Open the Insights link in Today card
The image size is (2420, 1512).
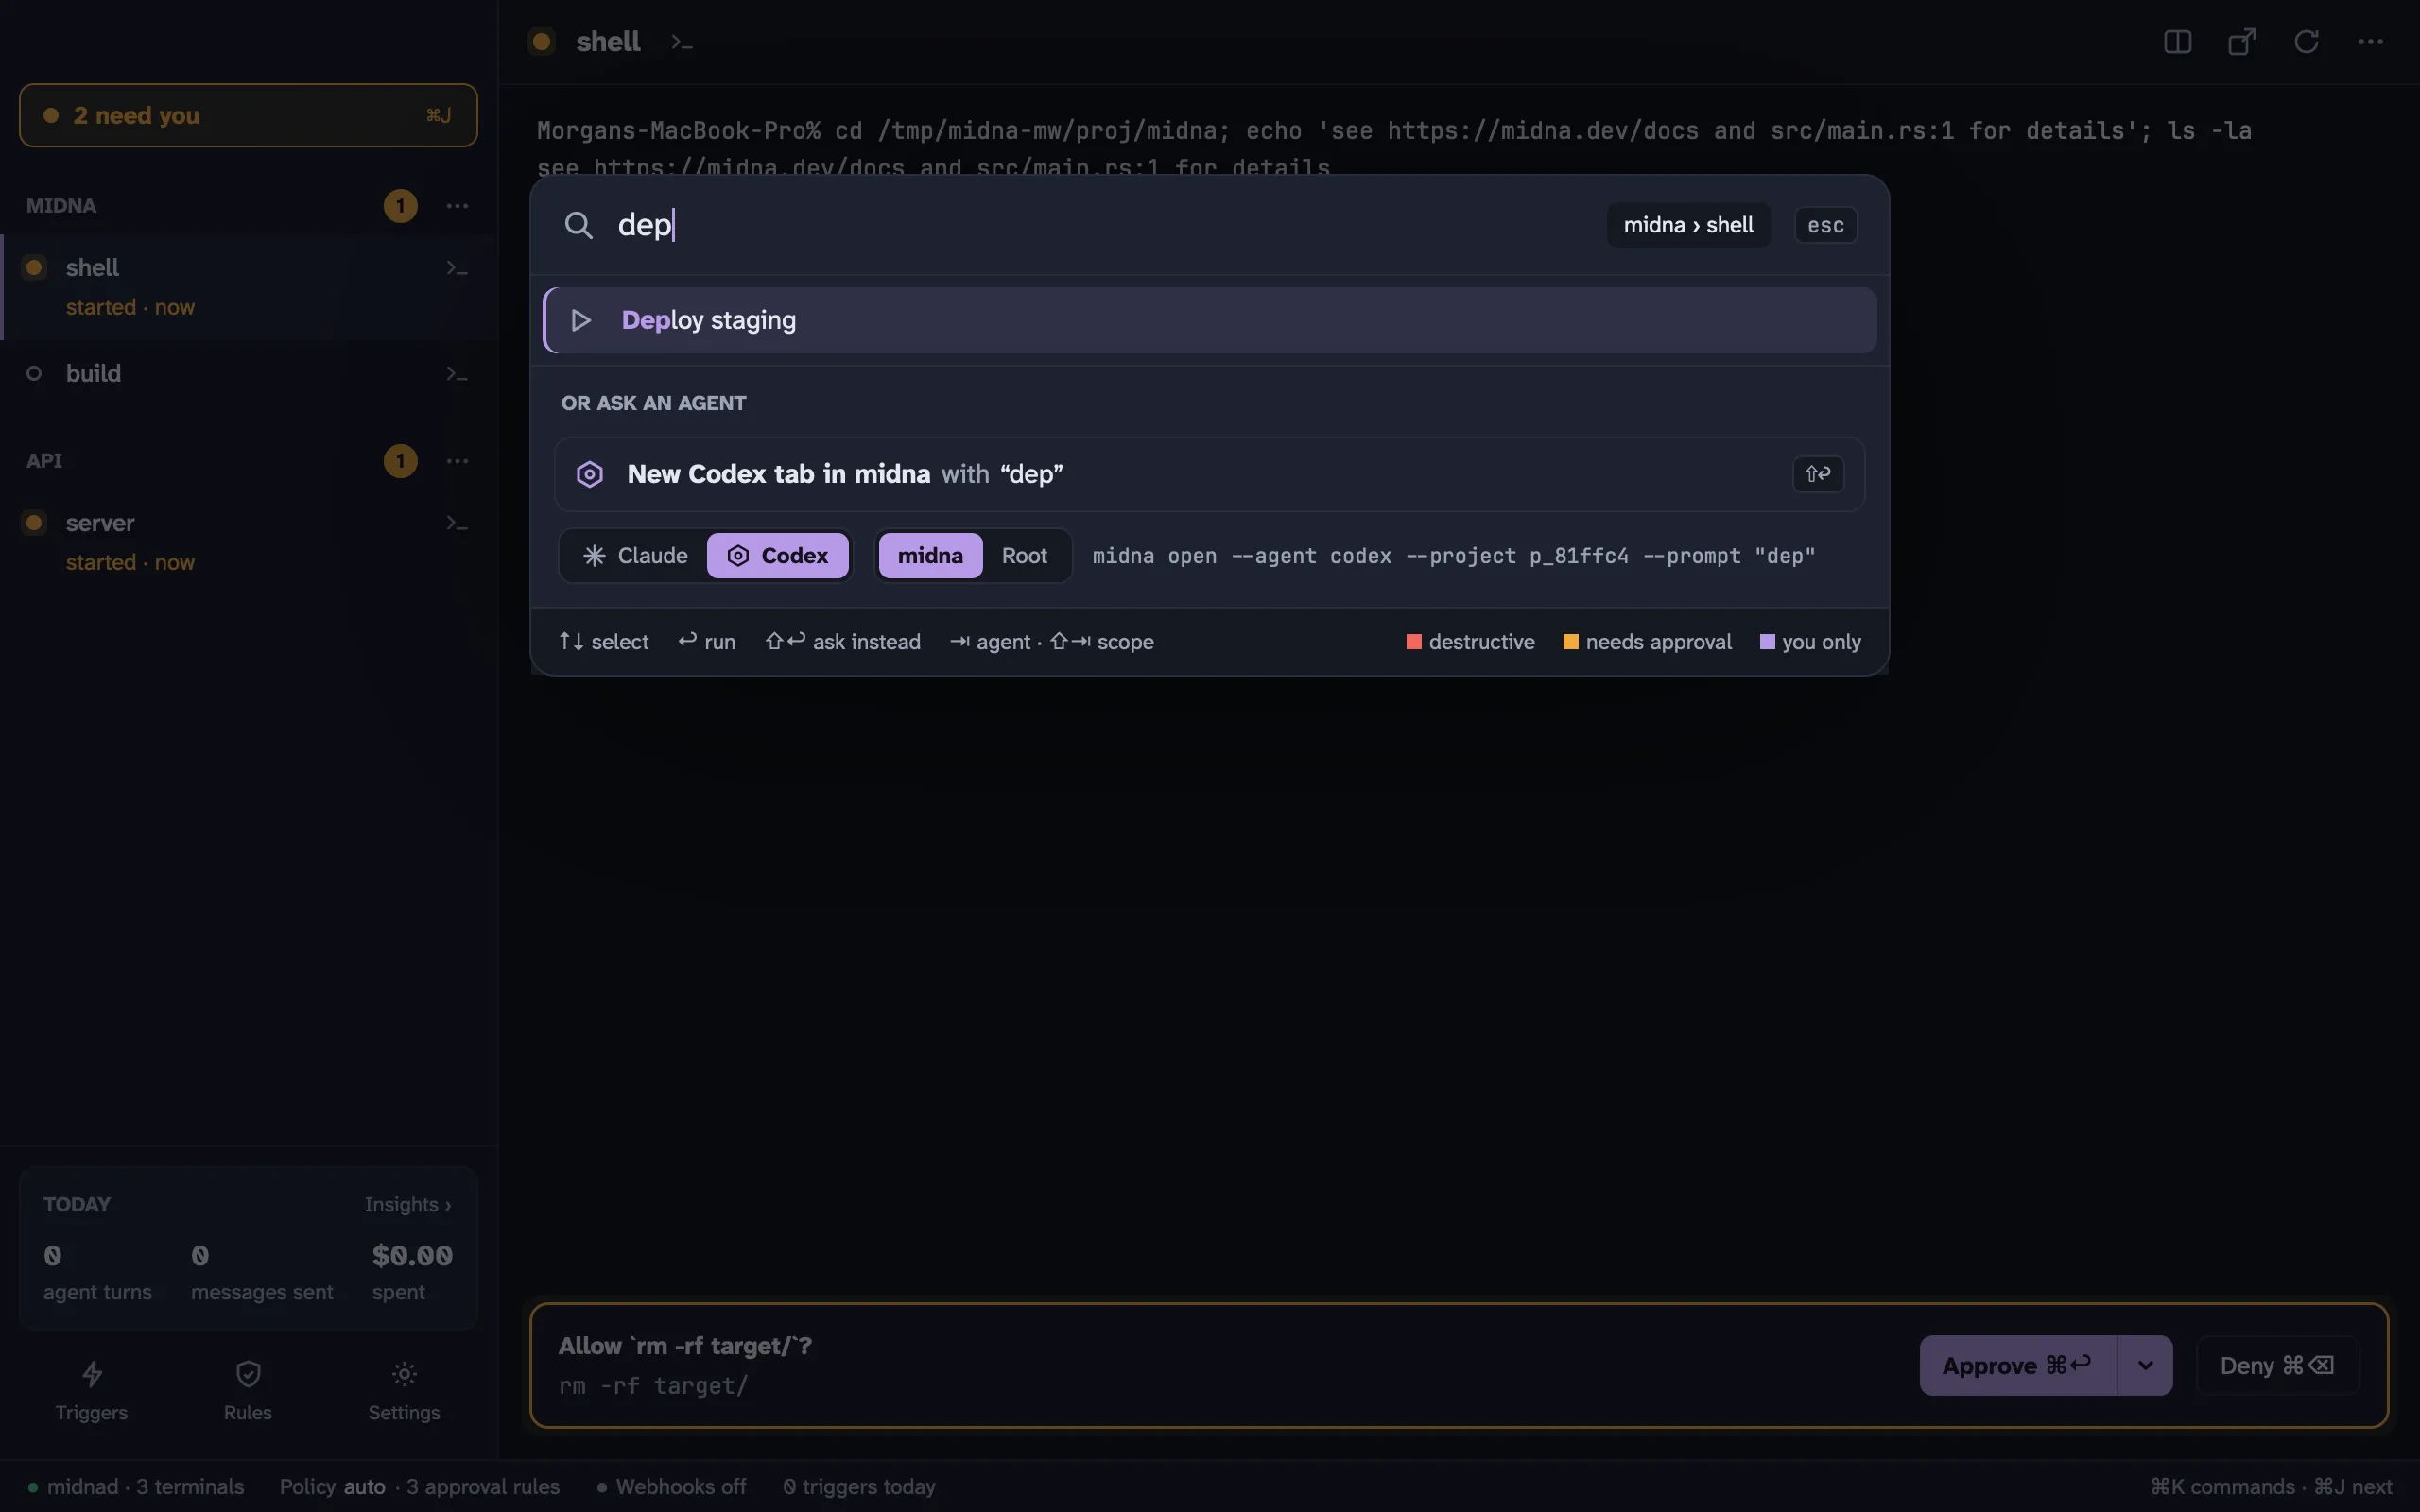[408, 1204]
